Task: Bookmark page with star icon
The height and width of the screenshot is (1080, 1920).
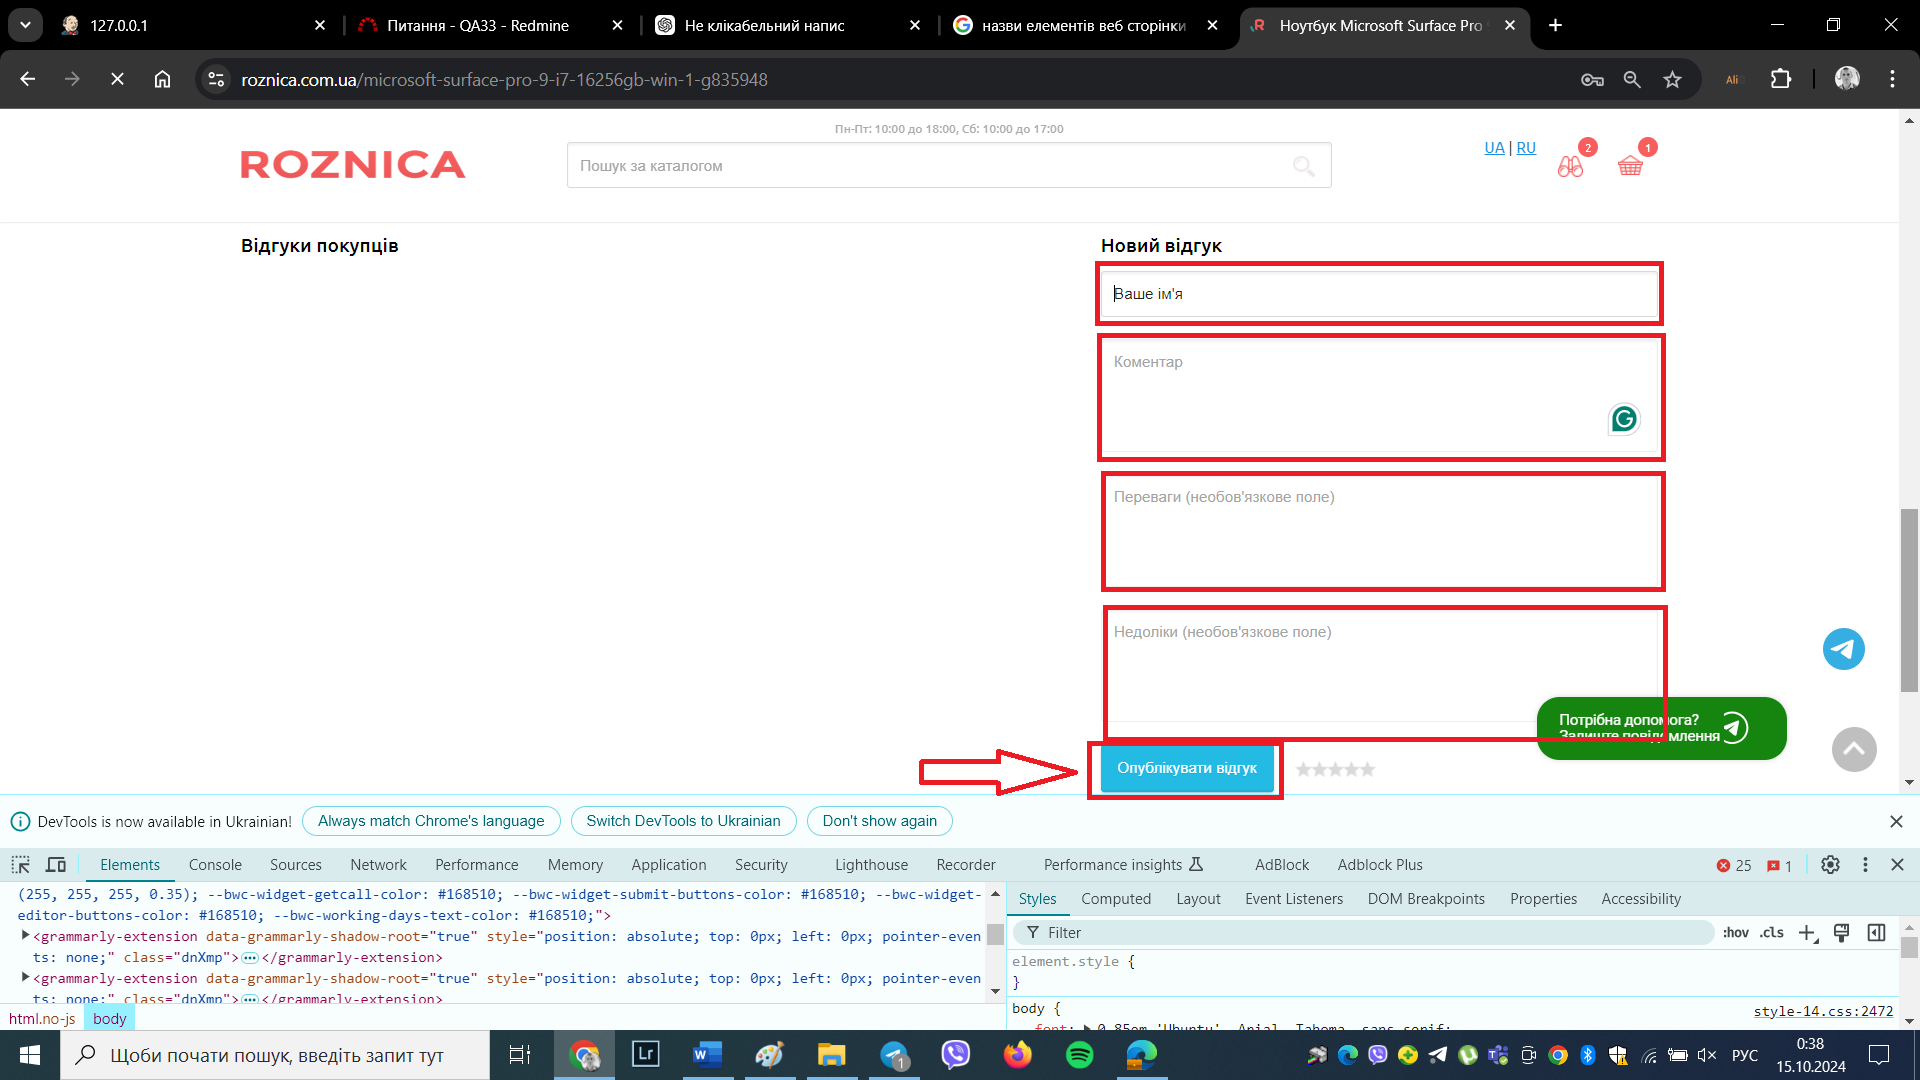Action: click(1672, 79)
